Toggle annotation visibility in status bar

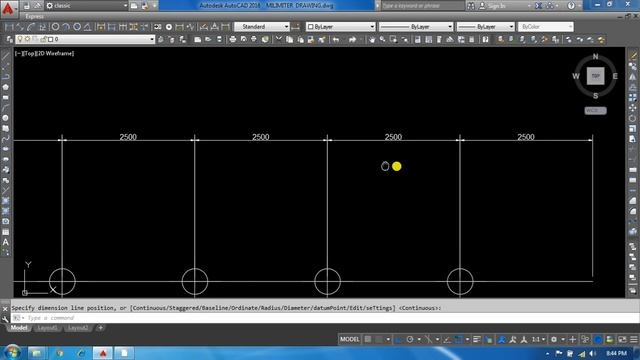(x=502, y=339)
